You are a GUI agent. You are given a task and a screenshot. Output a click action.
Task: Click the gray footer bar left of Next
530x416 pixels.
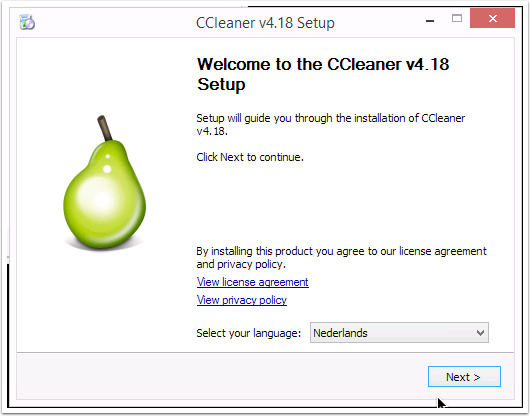[x=222, y=376]
